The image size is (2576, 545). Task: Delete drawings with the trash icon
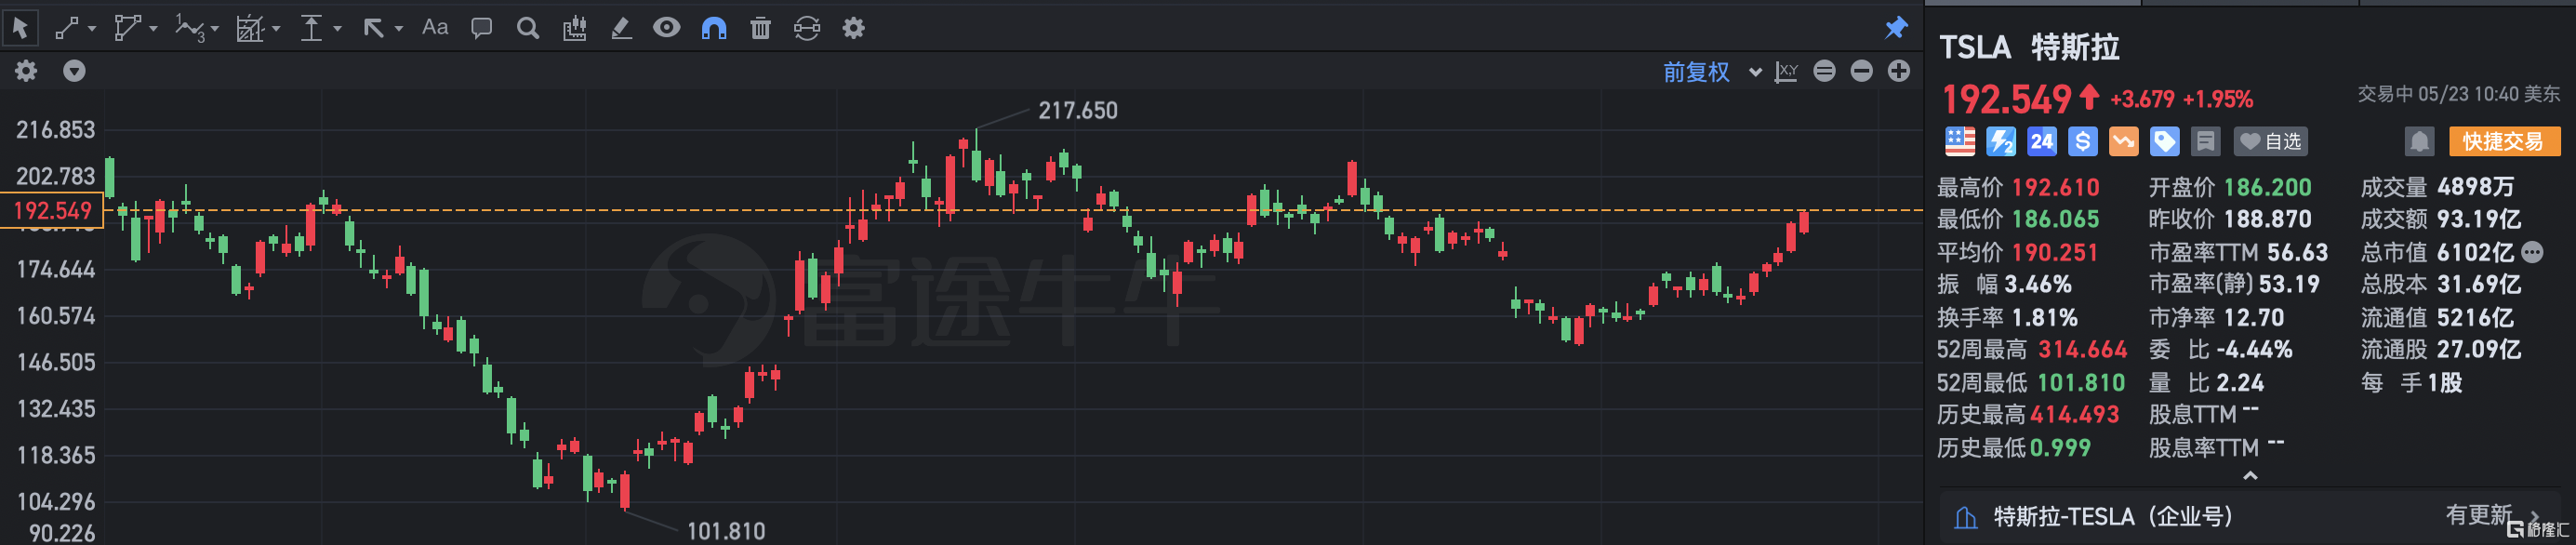coord(760,28)
